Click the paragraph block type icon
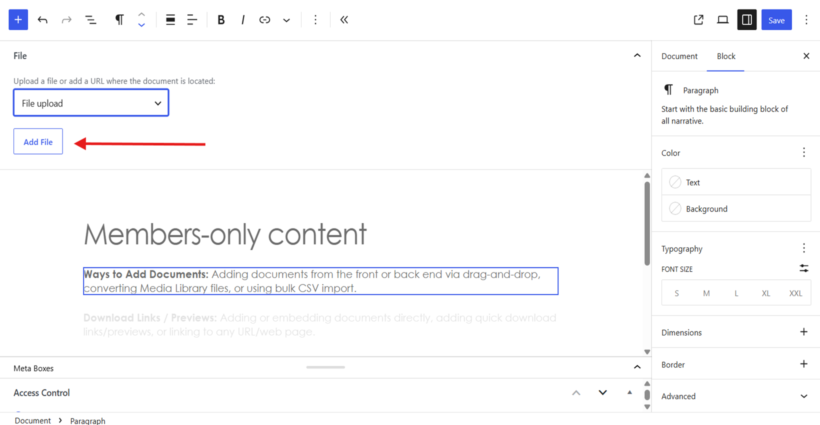Screen dimensions: 820x425 [x=119, y=20]
